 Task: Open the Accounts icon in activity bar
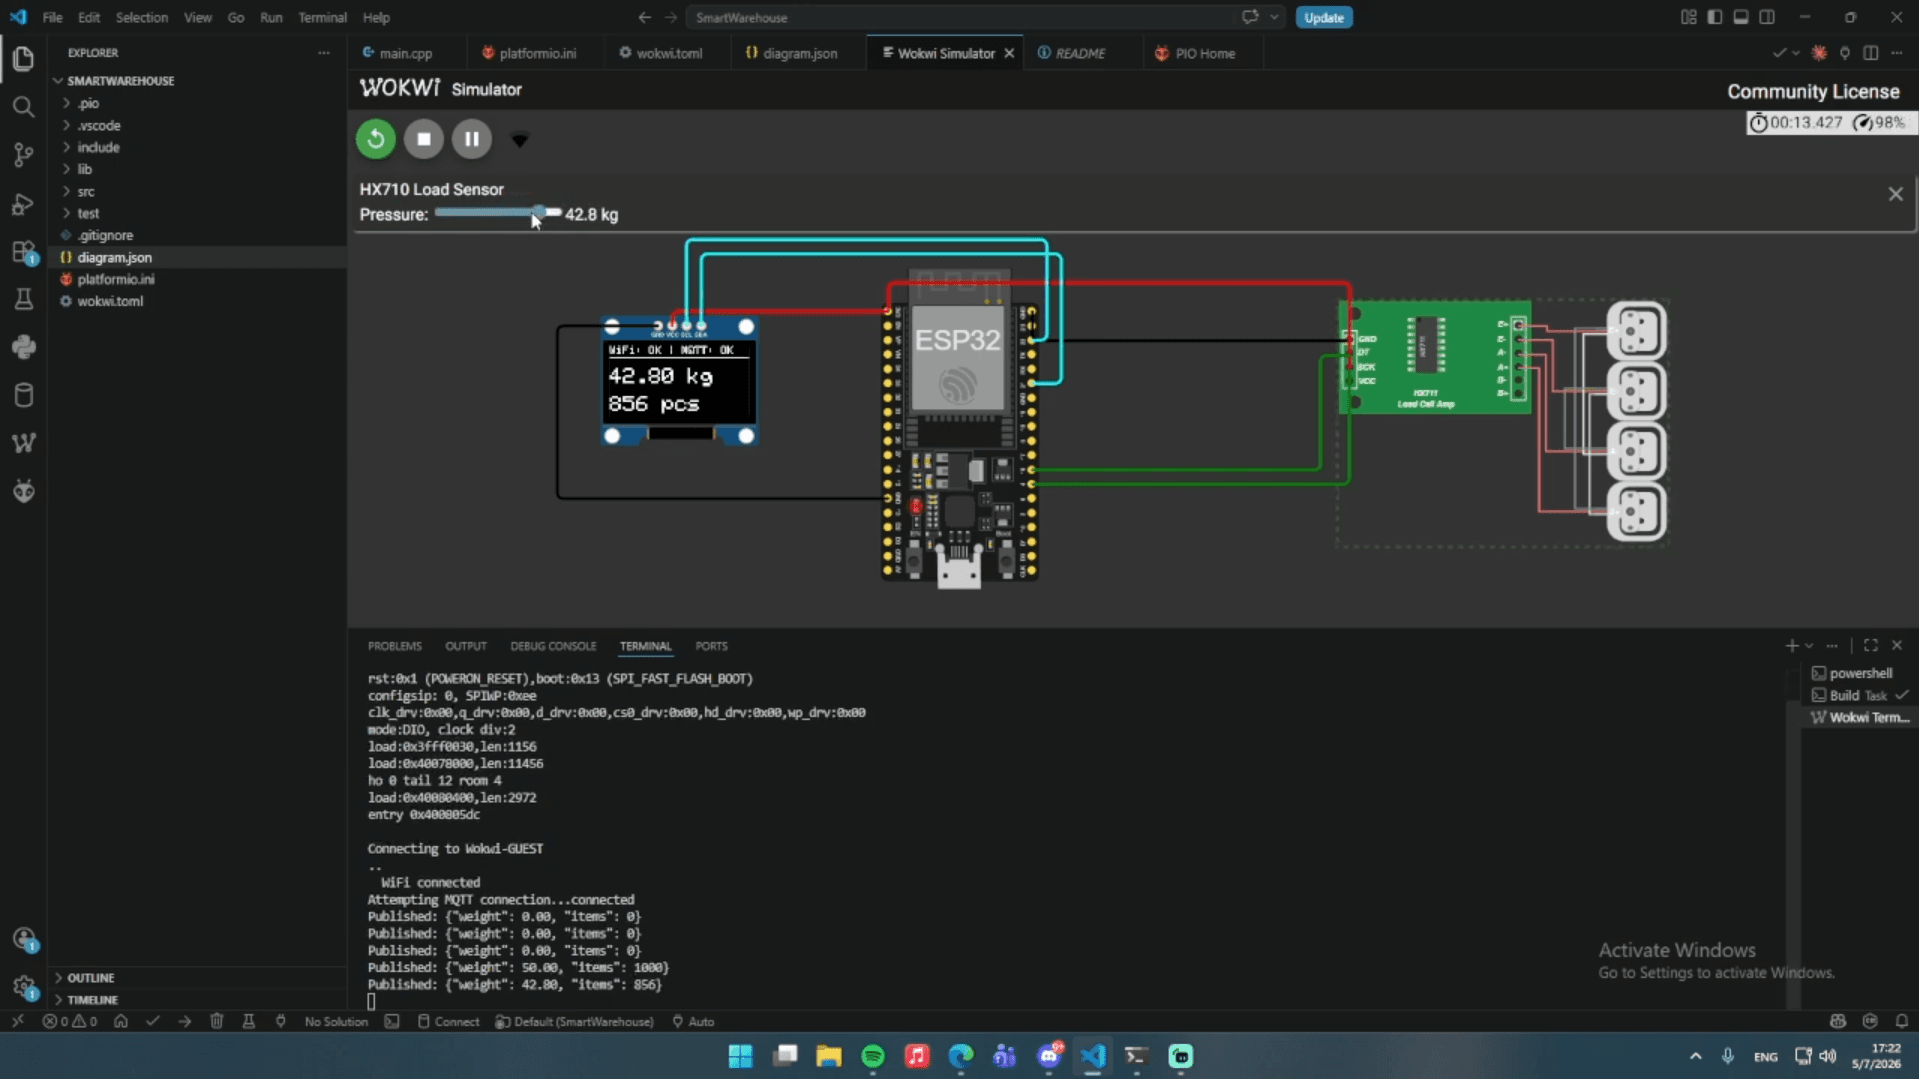(23, 939)
